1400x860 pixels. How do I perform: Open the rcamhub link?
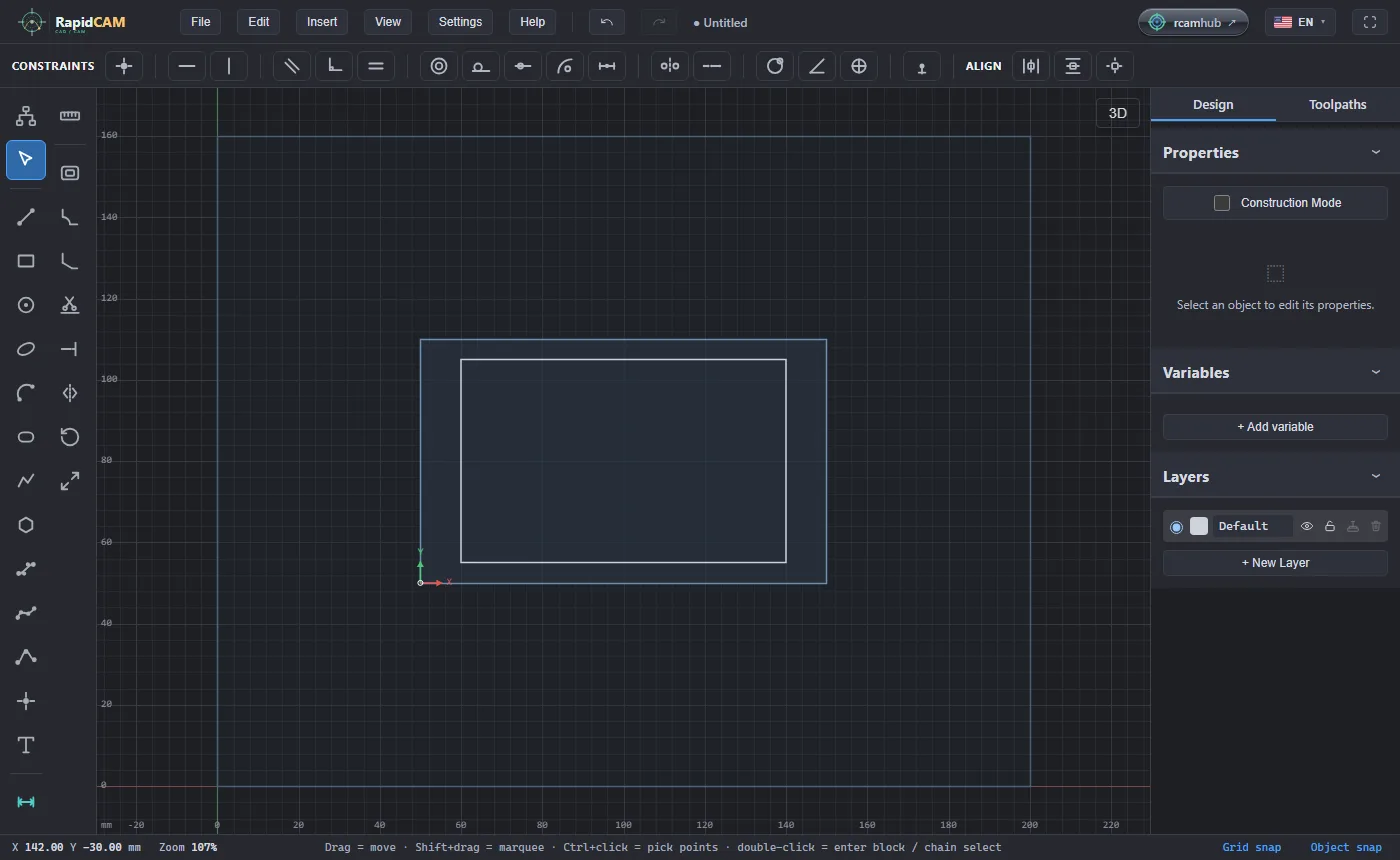point(1193,22)
